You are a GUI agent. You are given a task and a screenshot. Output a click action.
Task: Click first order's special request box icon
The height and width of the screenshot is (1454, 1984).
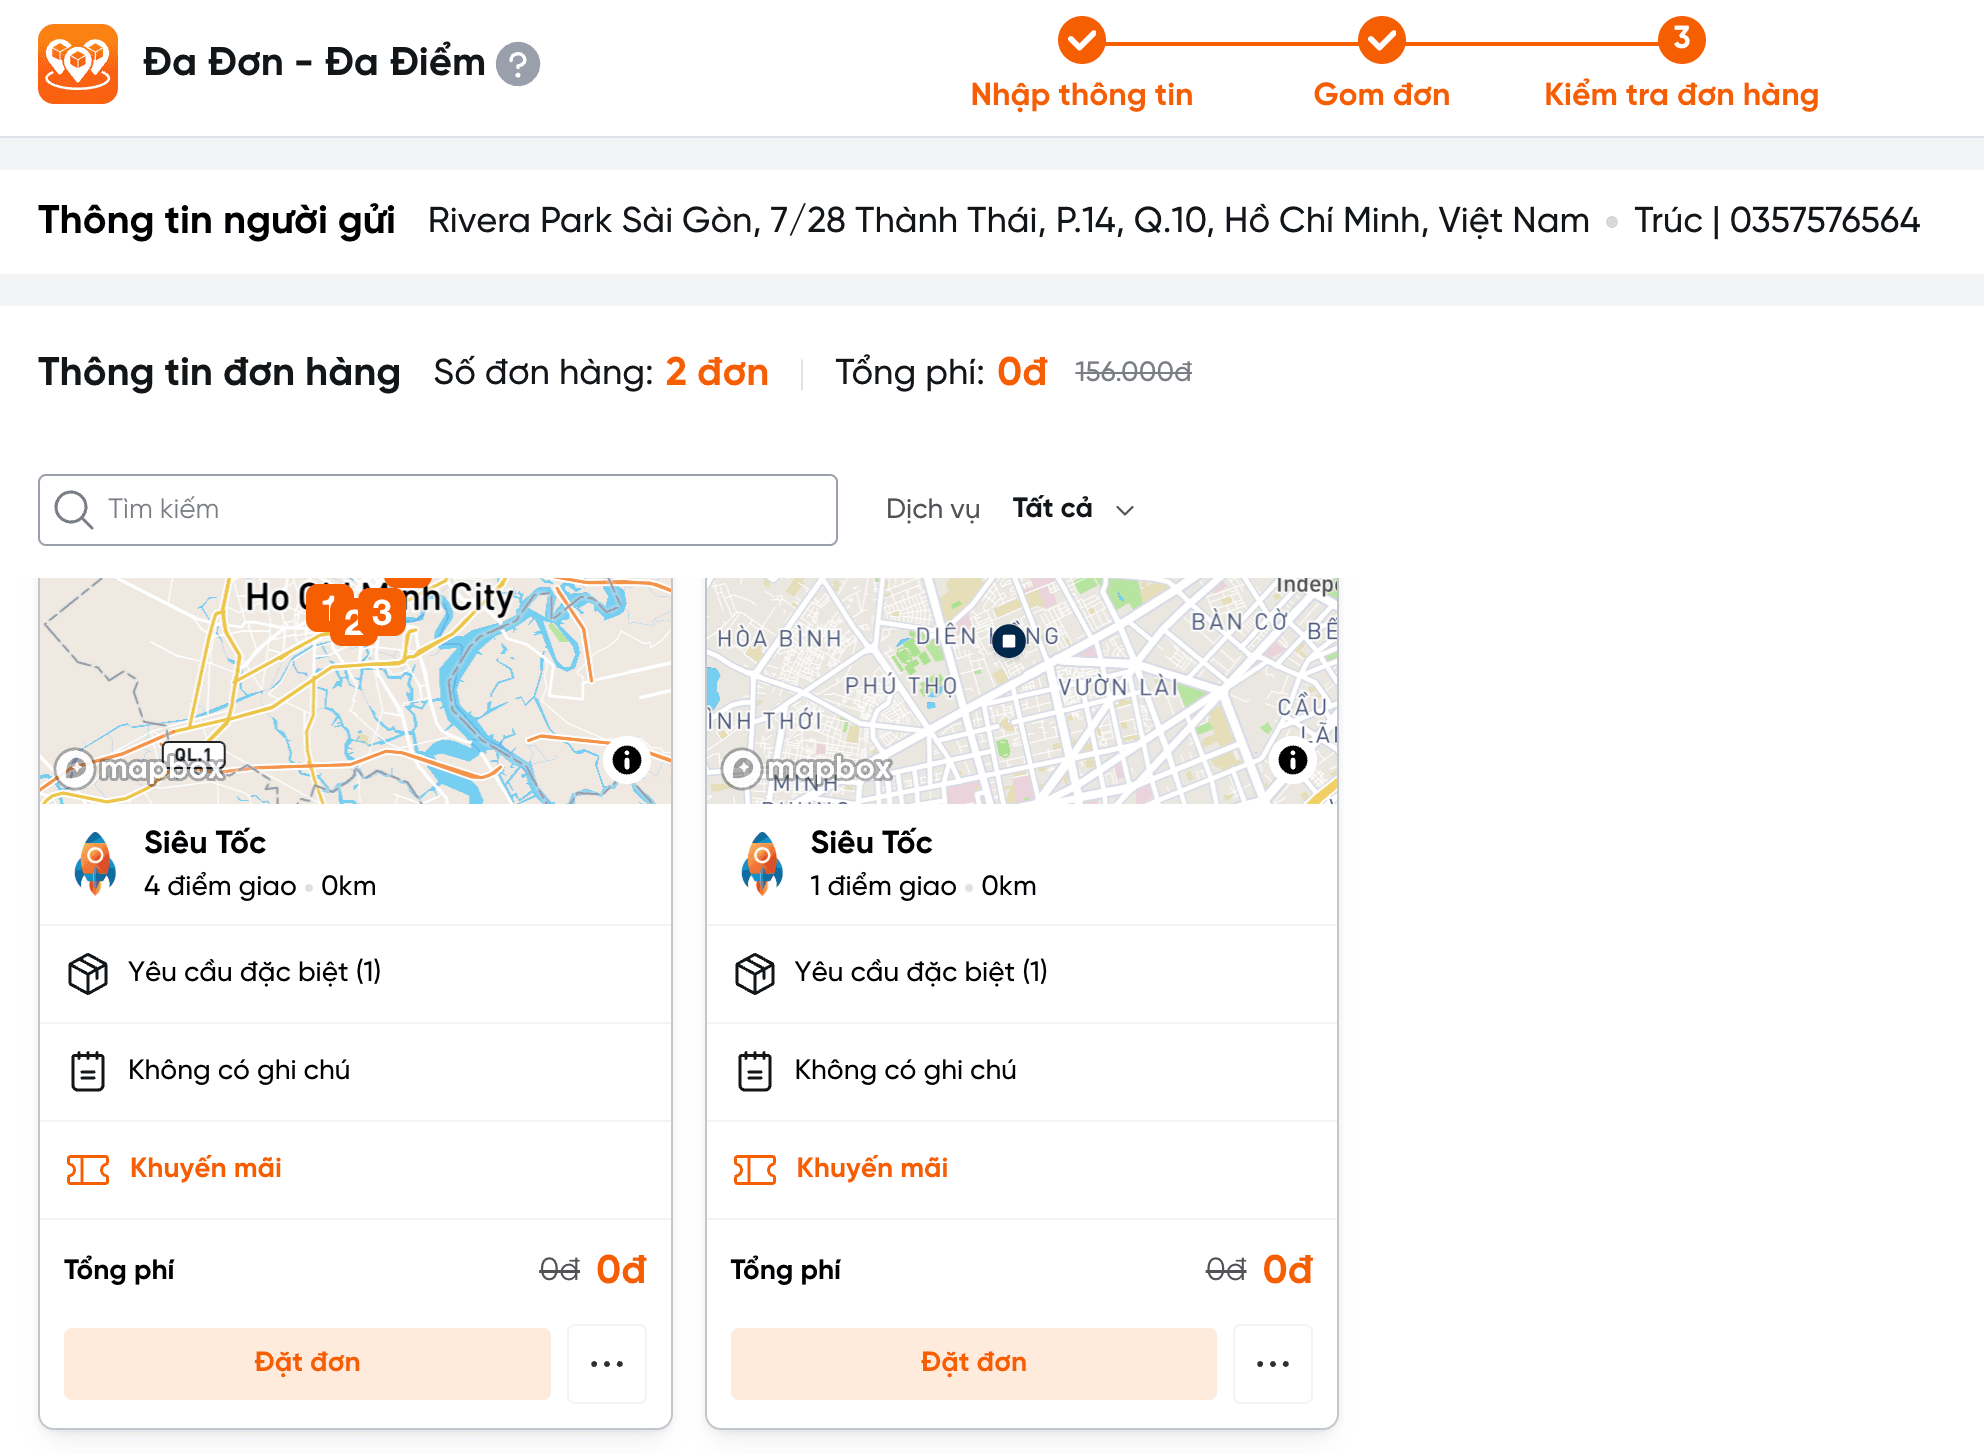pos(88,973)
